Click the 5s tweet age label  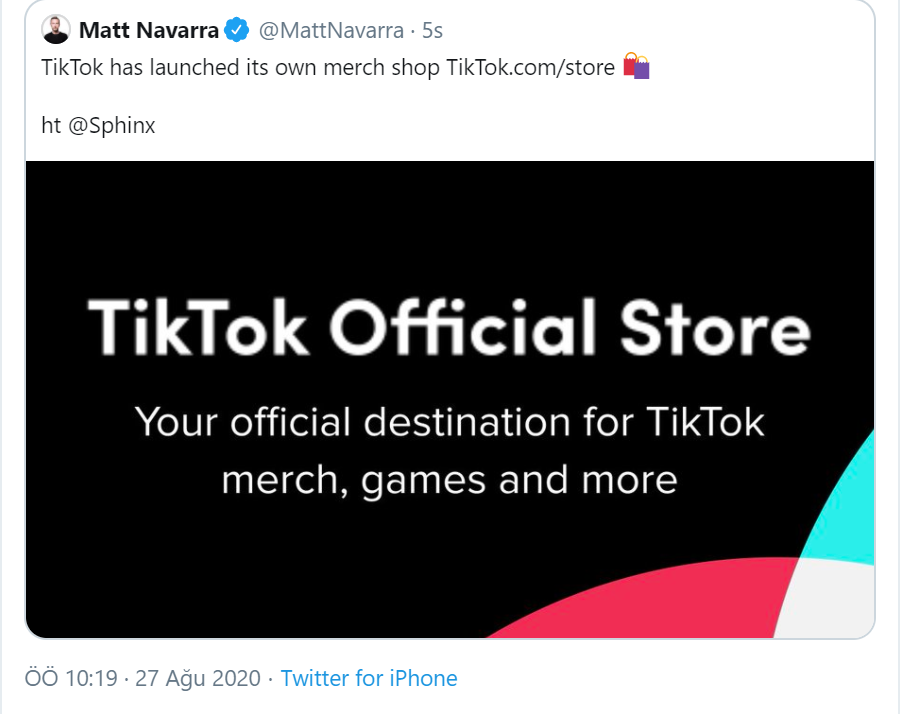click(432, 31)
